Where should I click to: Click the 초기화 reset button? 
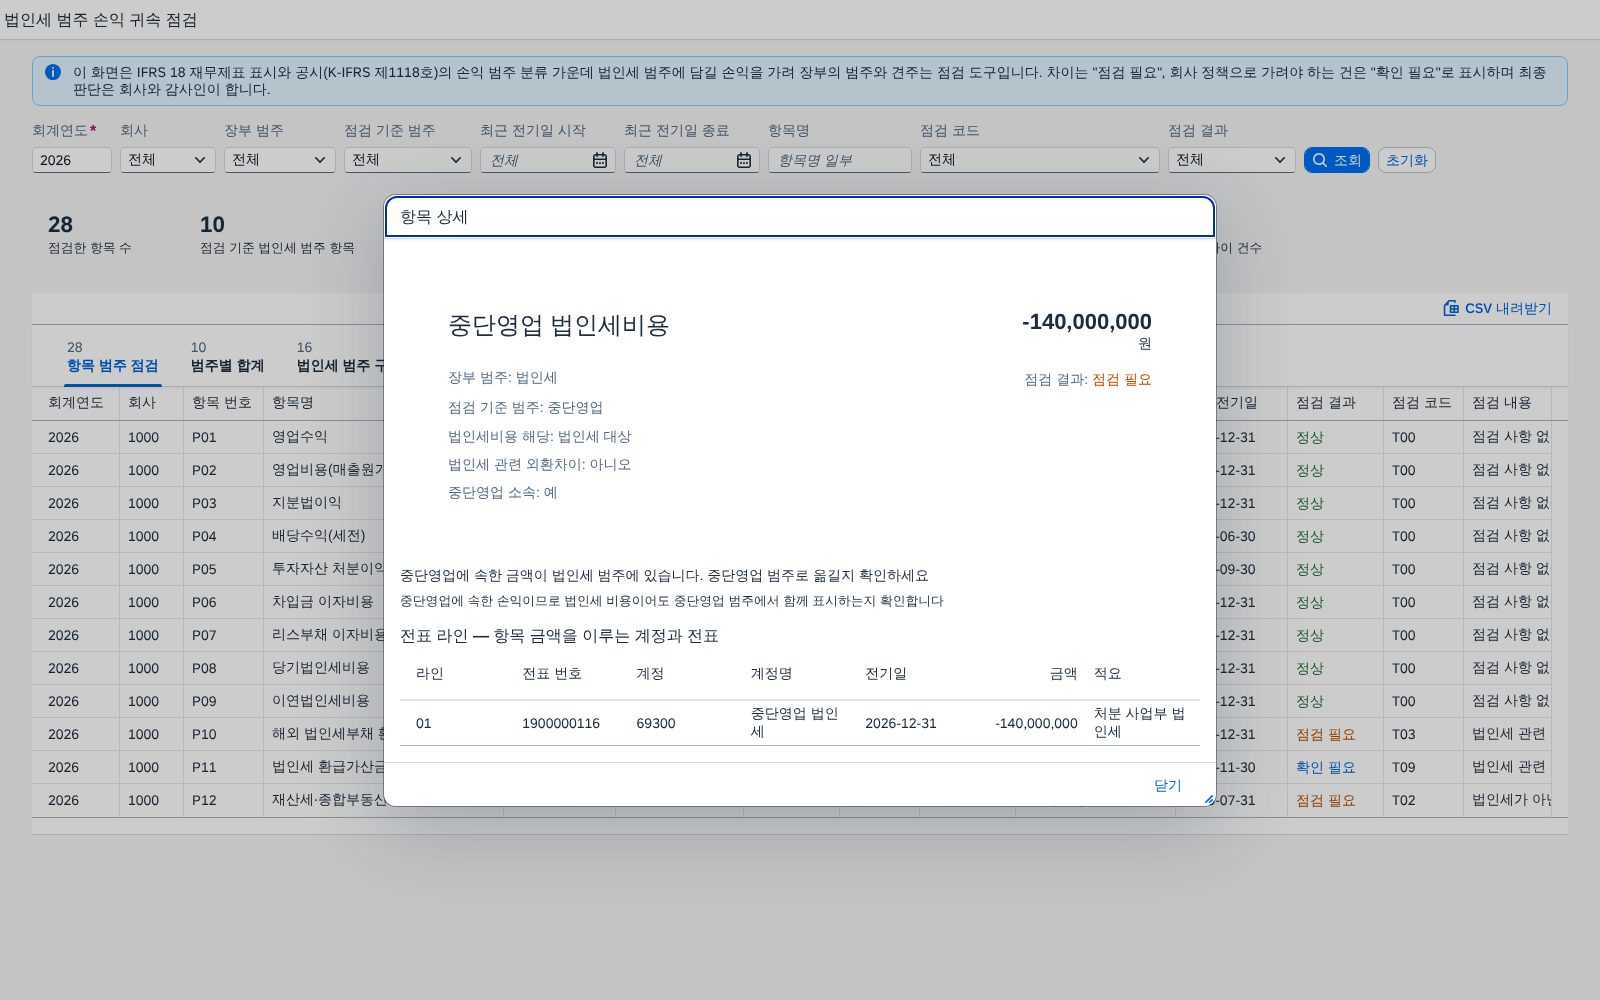coord(1407,160)
